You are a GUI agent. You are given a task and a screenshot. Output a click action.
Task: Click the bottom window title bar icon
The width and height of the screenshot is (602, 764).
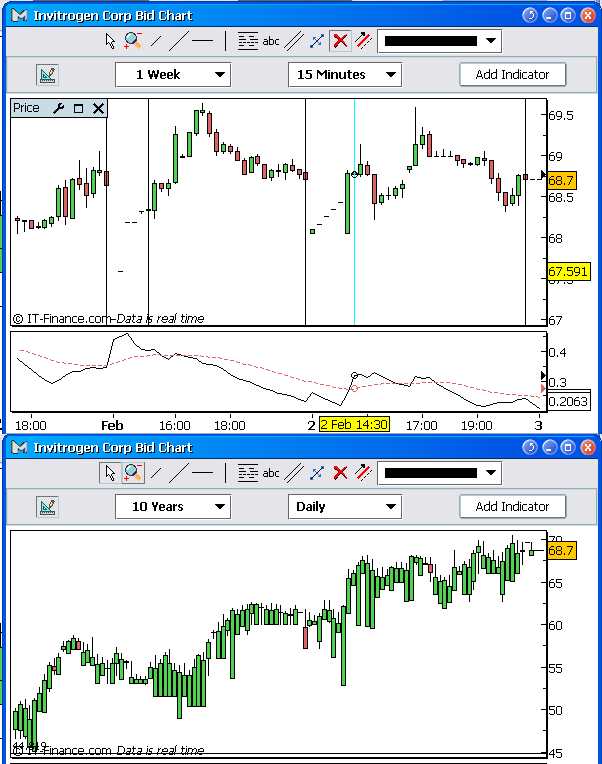[x=19, y=447]
